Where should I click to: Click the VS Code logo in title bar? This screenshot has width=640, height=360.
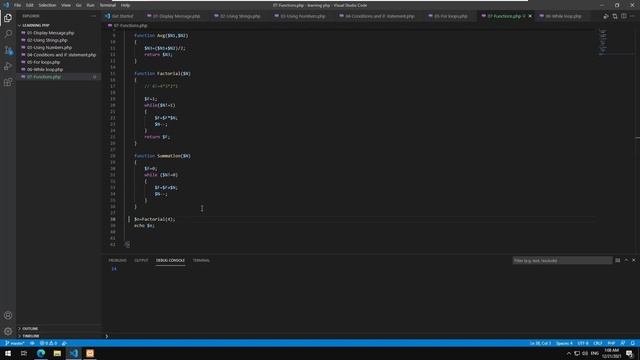point(6,5)
